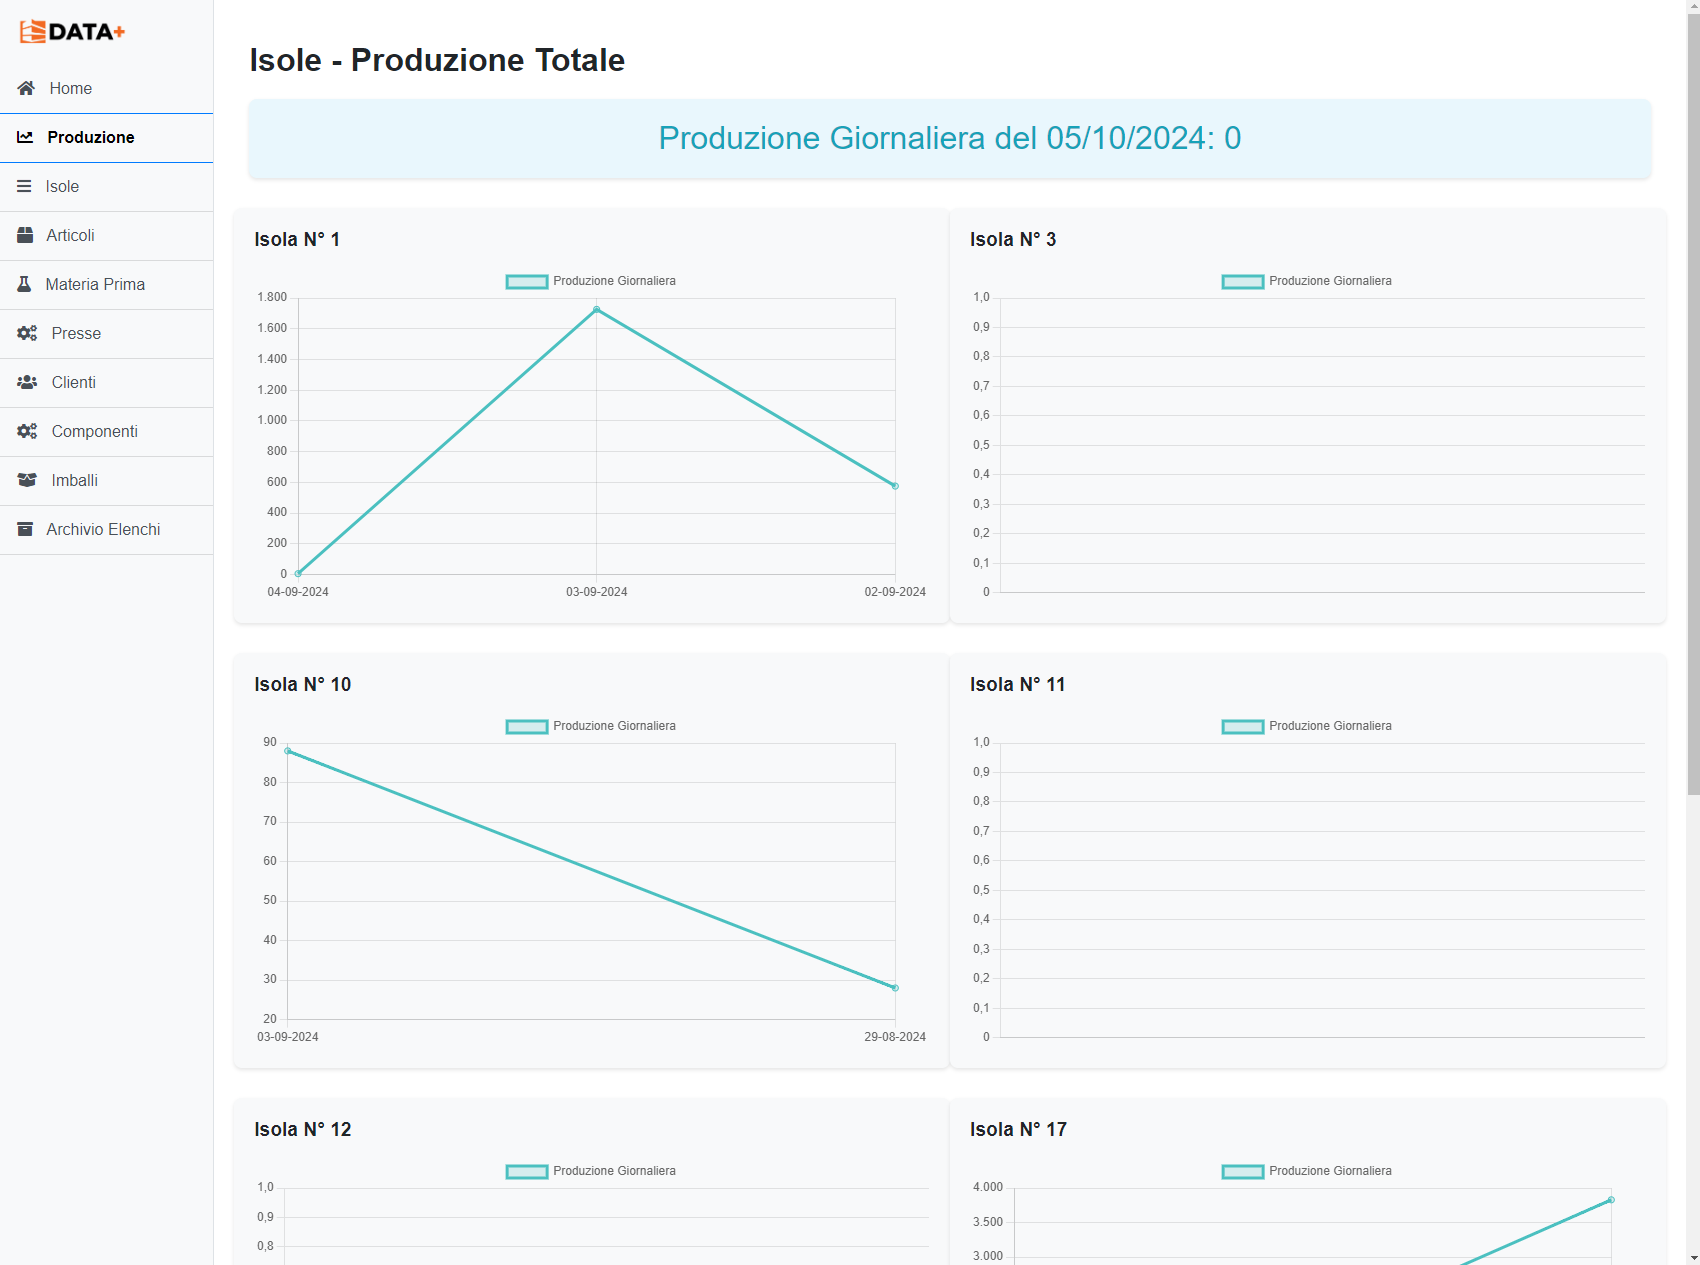Click the Isole list icon

click(24, 186)
